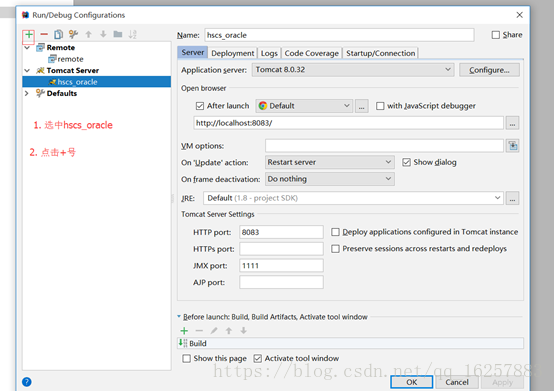
Task: Move before-launch task down arrow
Action: 243,331
